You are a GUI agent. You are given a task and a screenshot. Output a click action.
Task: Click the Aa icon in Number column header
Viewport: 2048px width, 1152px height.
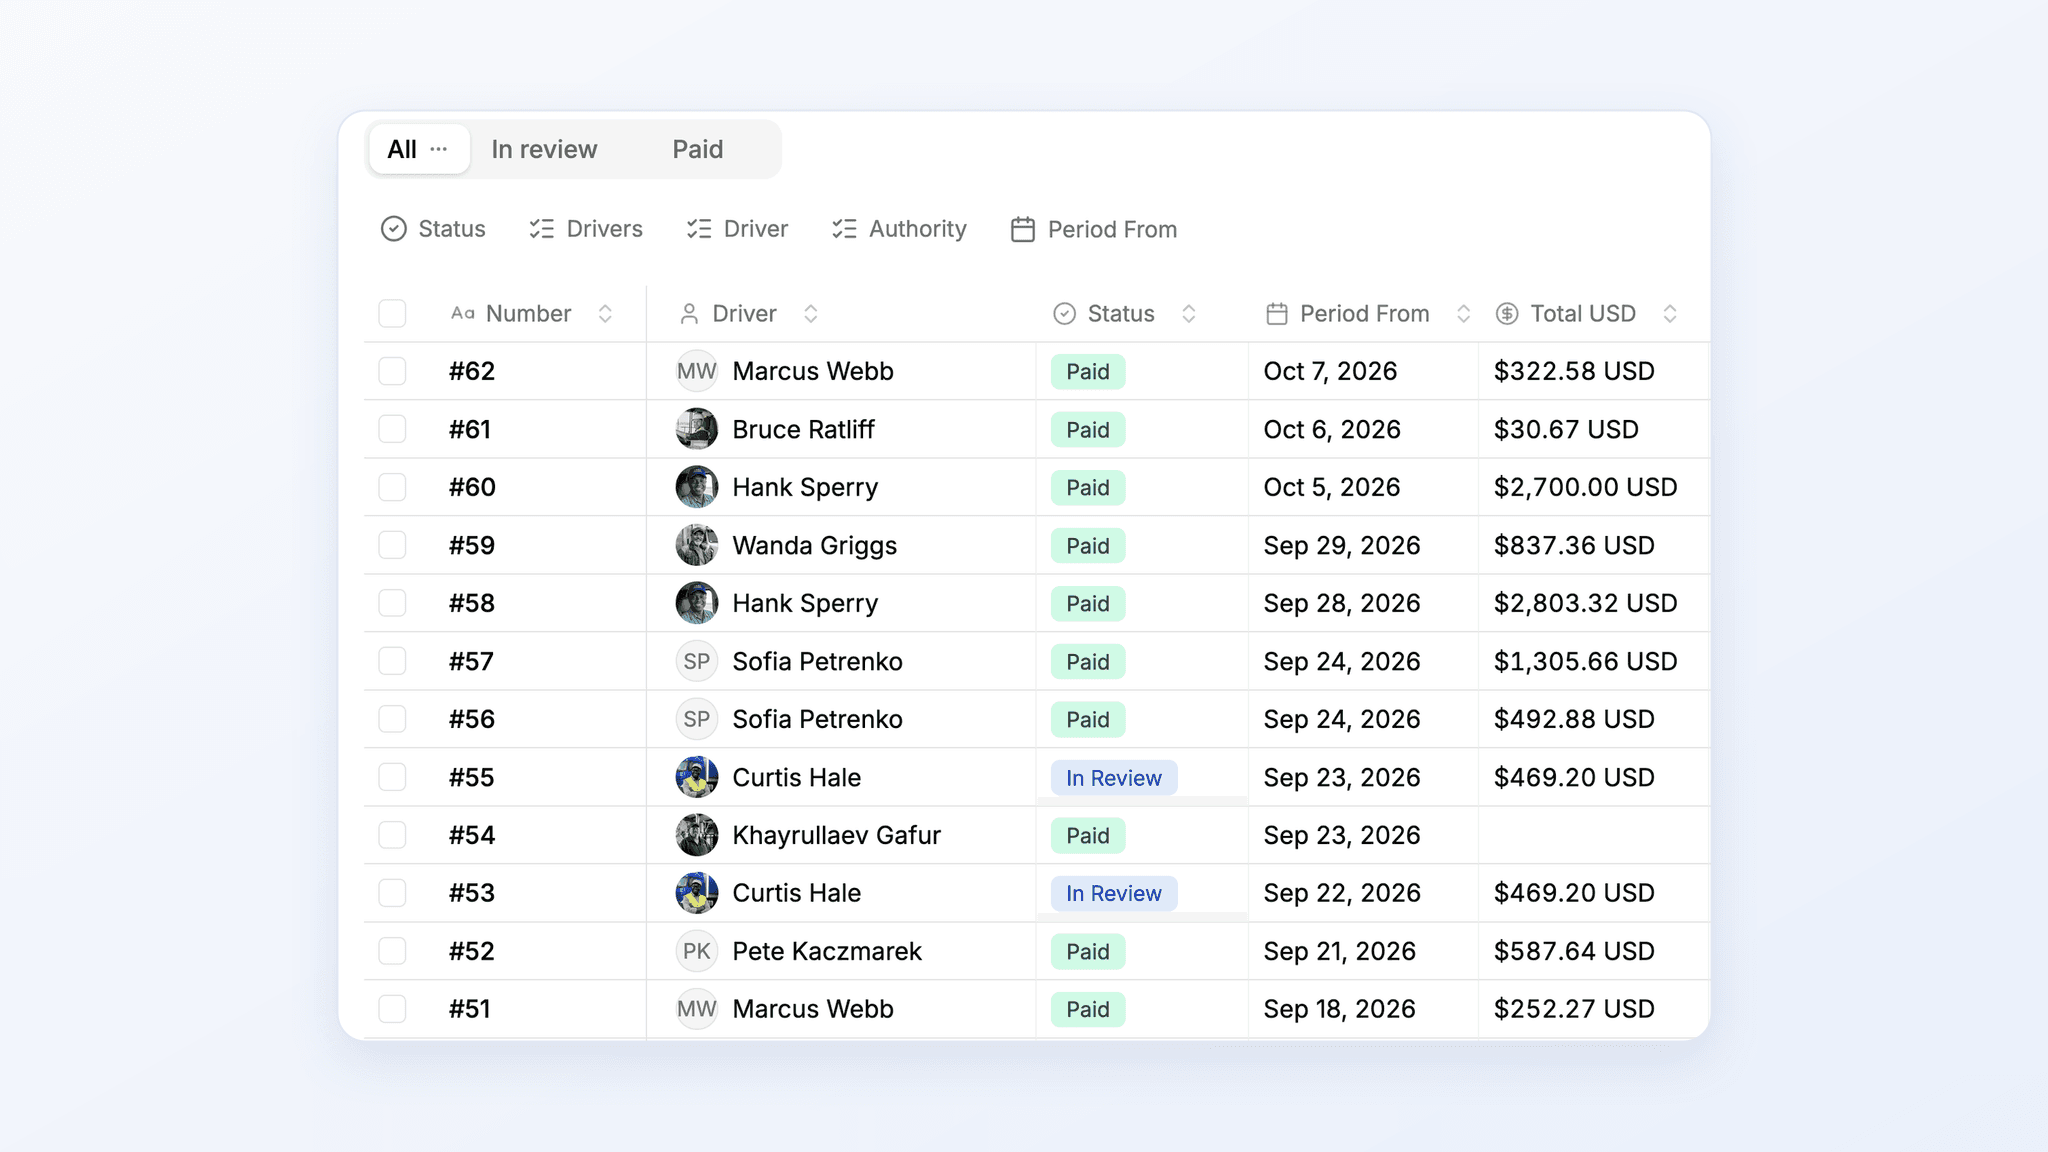462,313
